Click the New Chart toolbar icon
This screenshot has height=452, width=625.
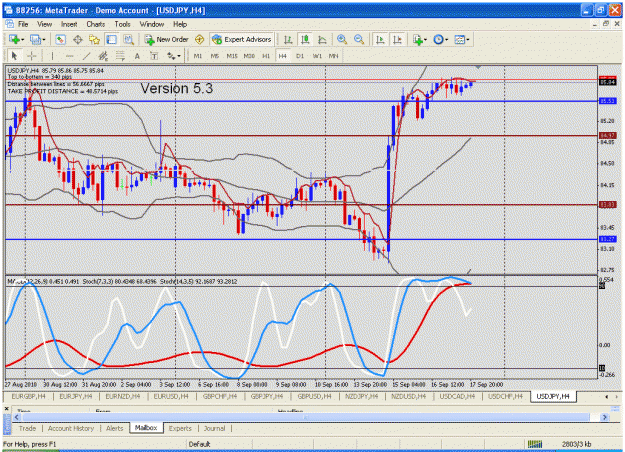click(x=14, y=39)
